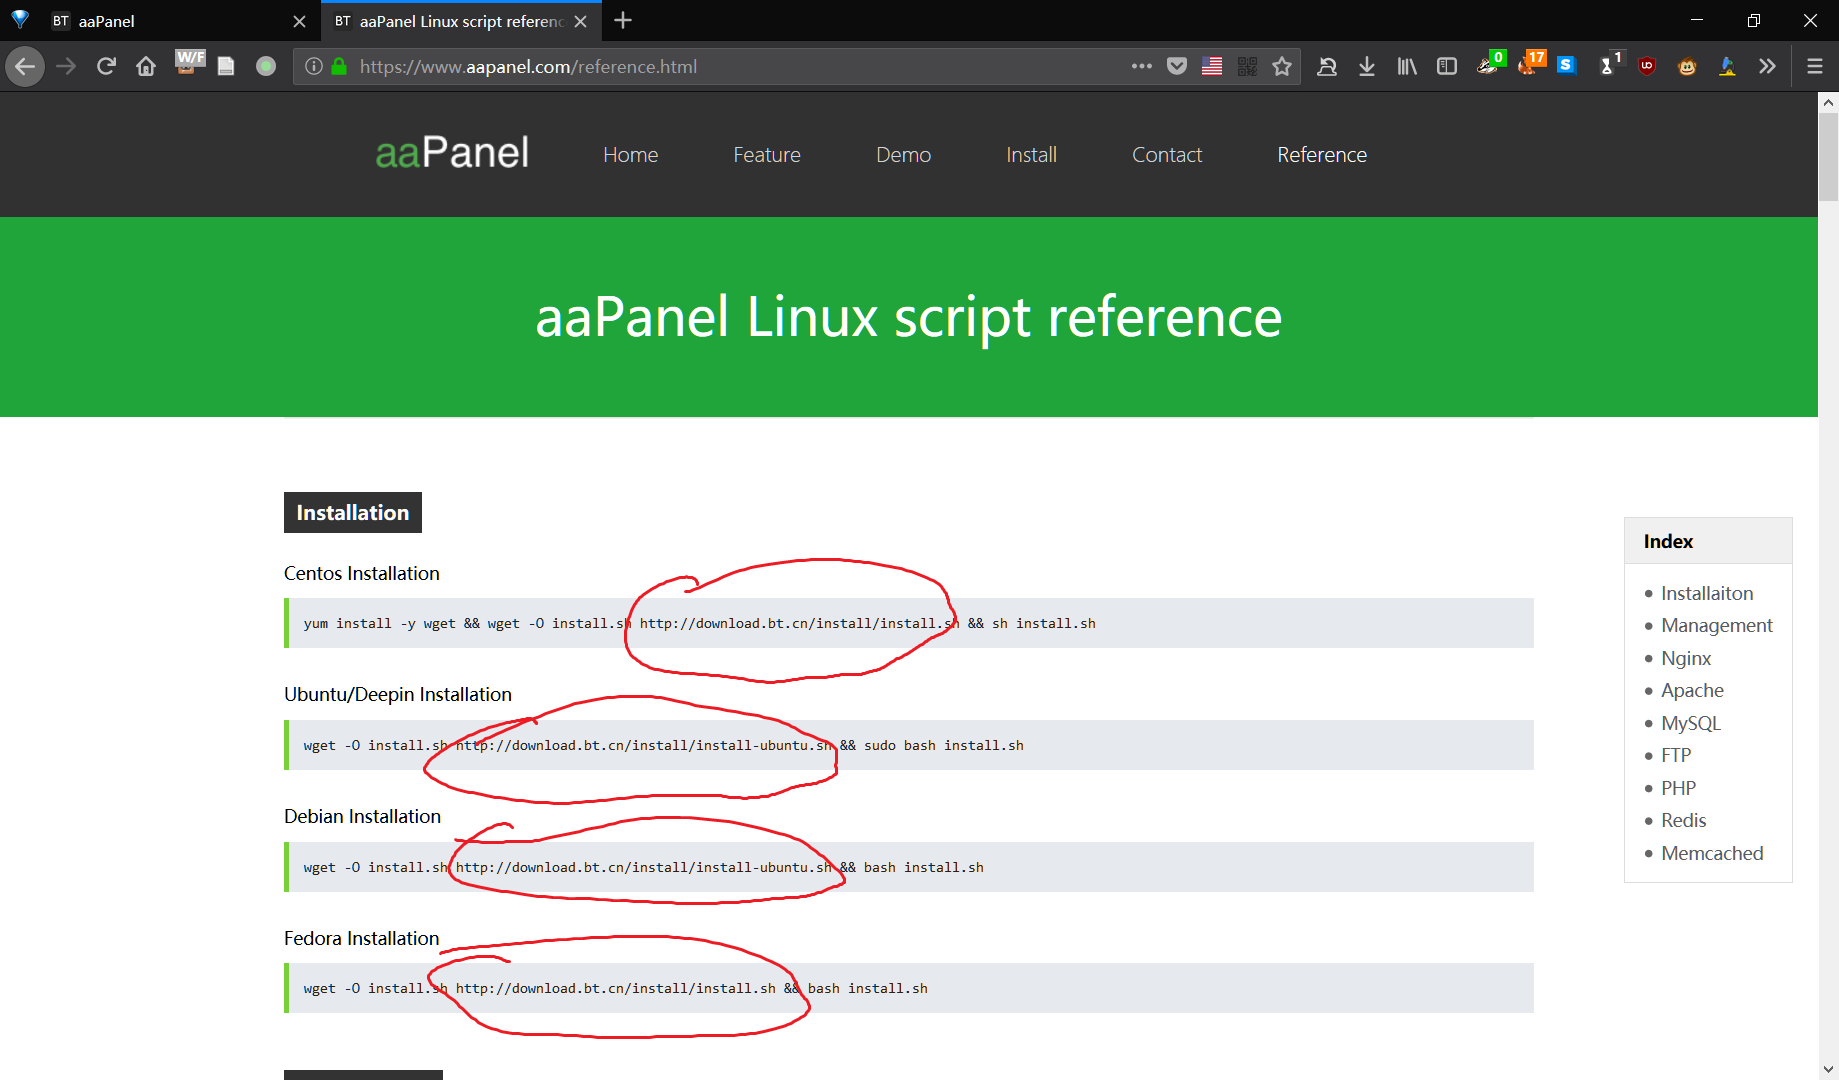Screen dimensions: 1839x1080
Task: Bookmark this page with the star icon
Action: pyautogui.click(x=1282, y=66)
